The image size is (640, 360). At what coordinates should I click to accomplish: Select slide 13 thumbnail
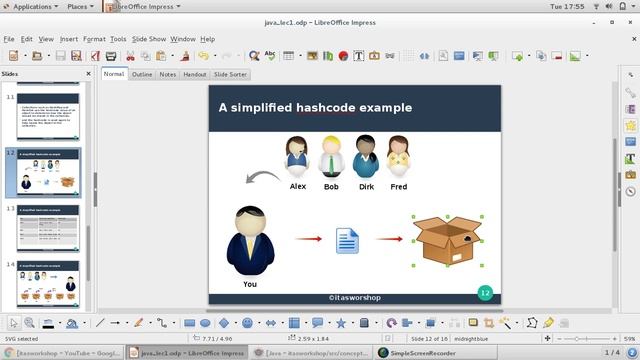click(x=48, y=228)
